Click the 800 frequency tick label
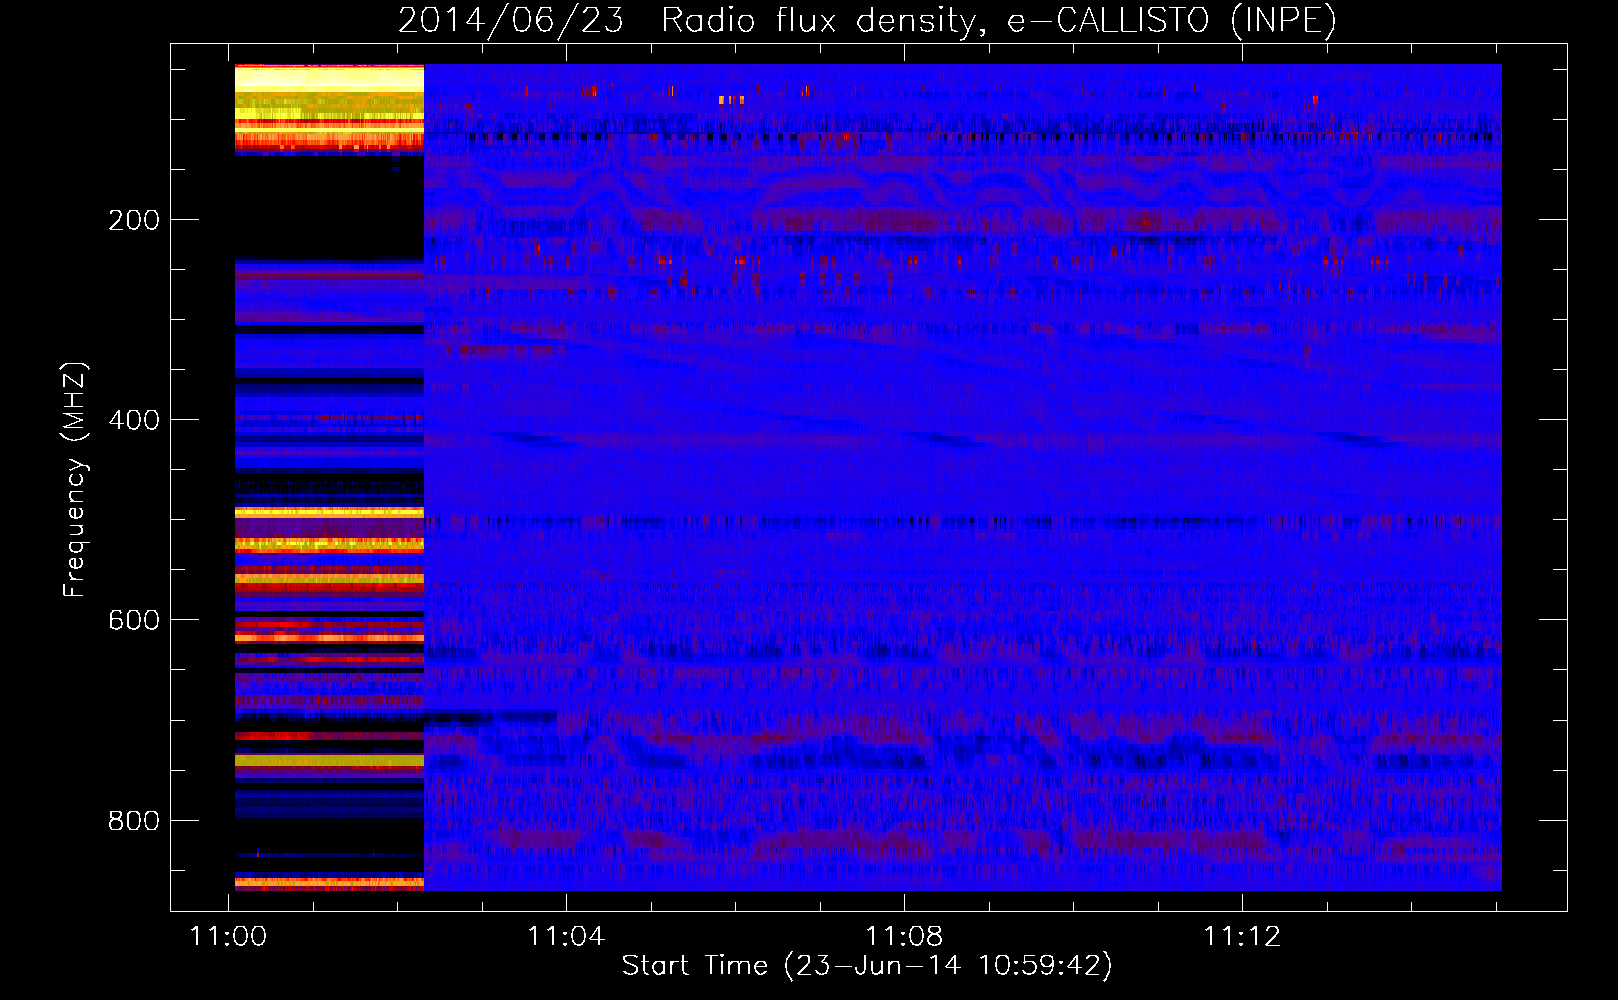The height and width of the screenshot is (1000, 1618). click(x=134, y=821)
